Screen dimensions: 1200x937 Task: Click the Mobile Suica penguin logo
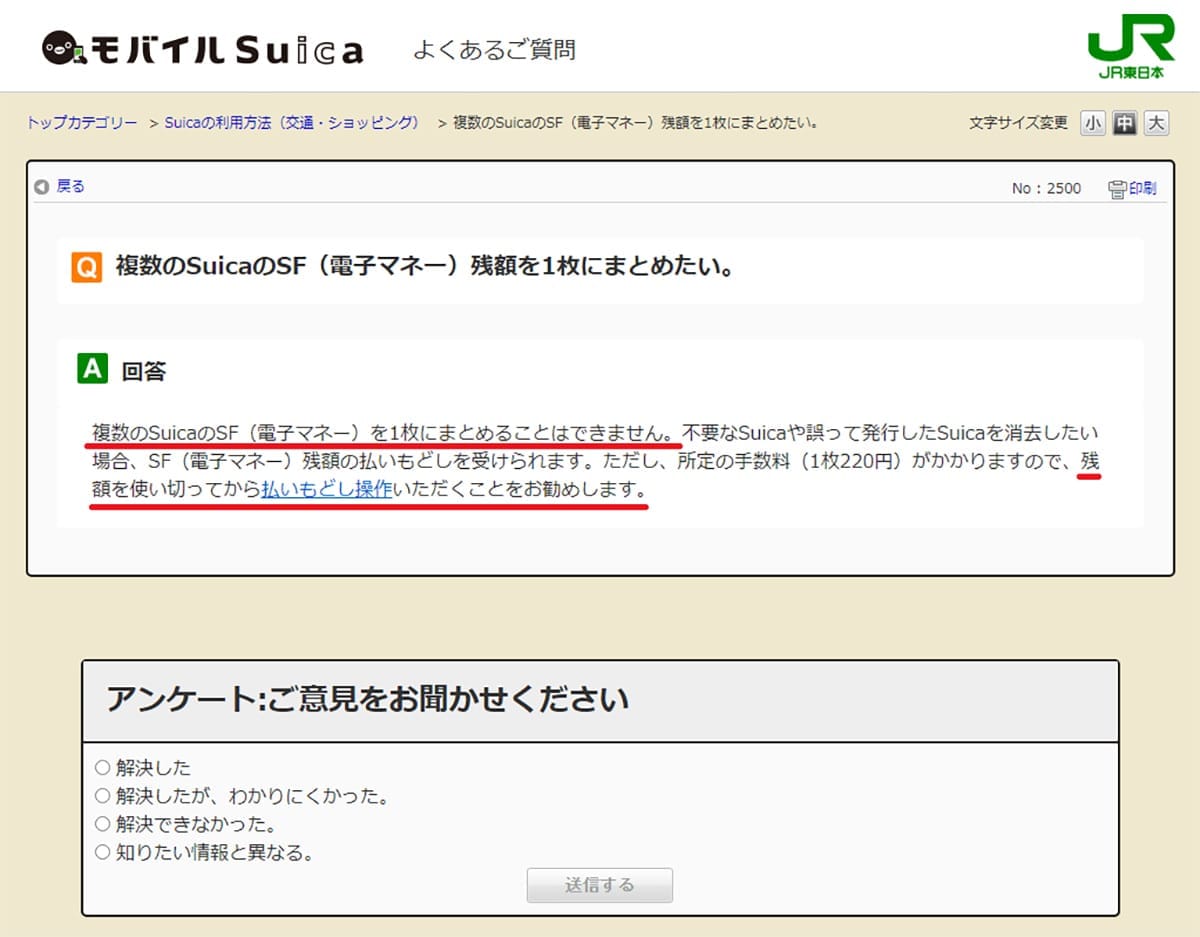(x=203, y=48)
